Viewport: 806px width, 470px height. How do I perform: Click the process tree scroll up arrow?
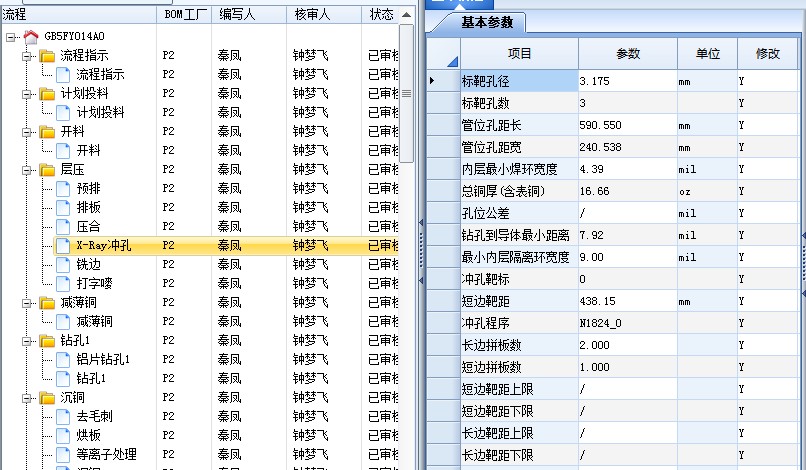coord(406,15)
